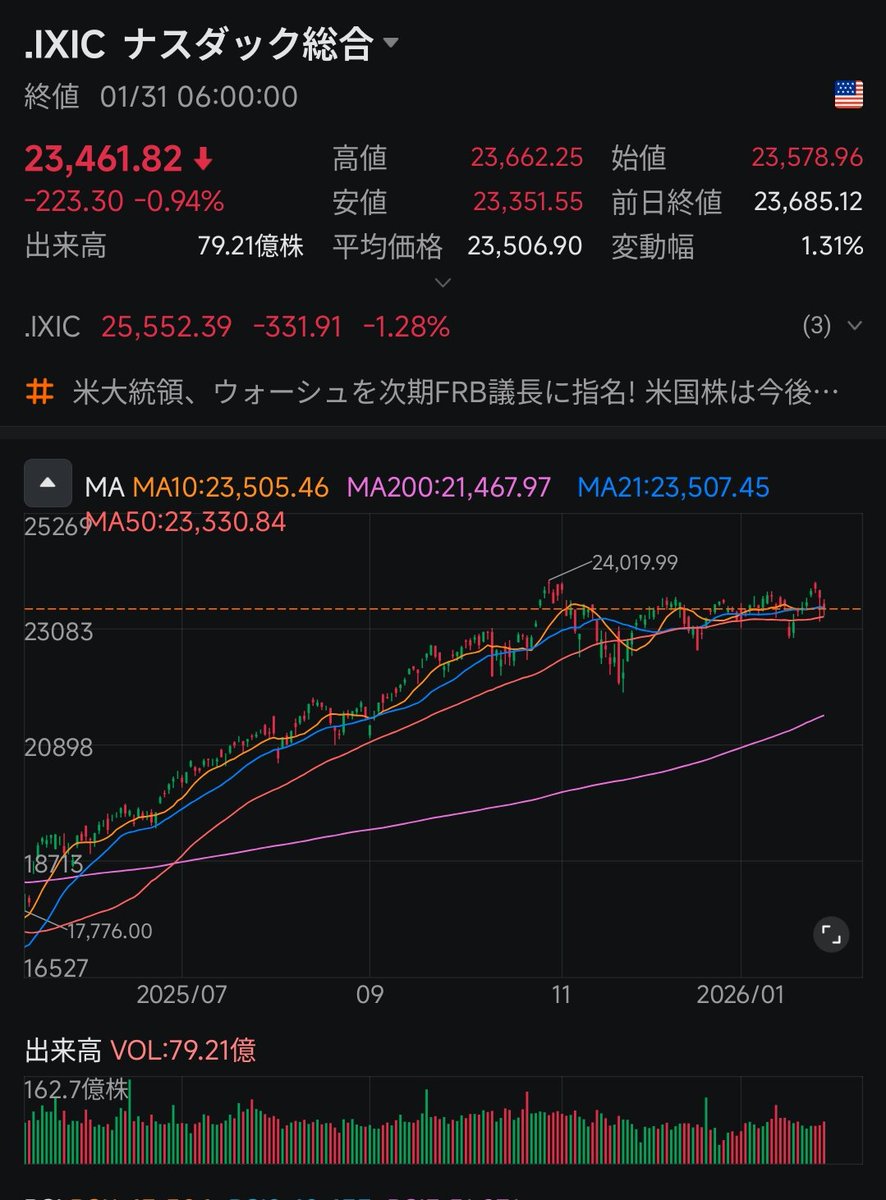Tap the 20898 price axis label
The width and height of the screenshot is (886, 1200).
tap(57, 747)
